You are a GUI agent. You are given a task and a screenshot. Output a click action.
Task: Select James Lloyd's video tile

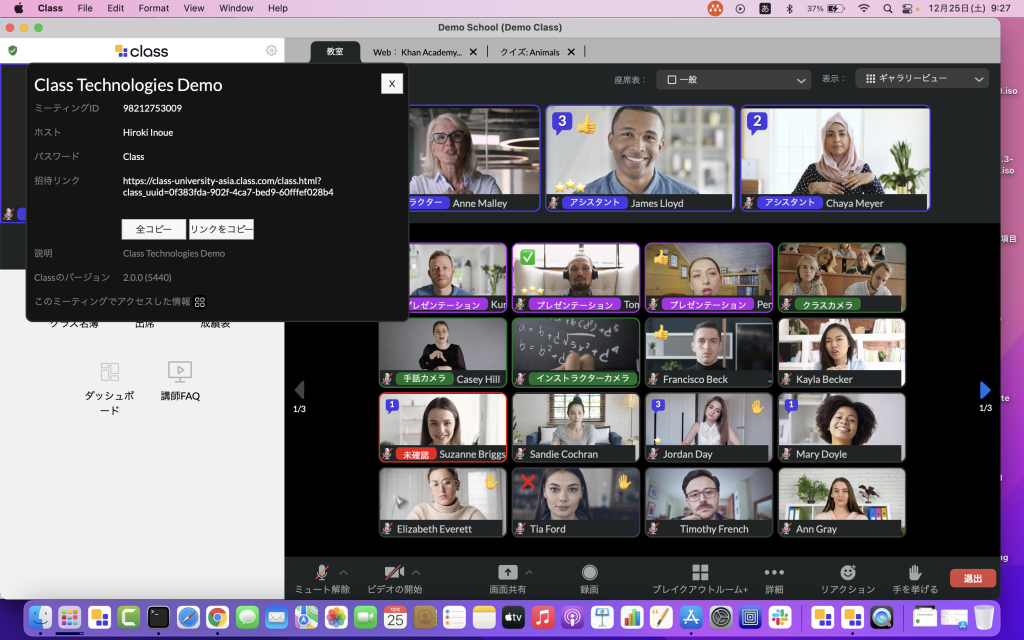click(x=640, y=159)
